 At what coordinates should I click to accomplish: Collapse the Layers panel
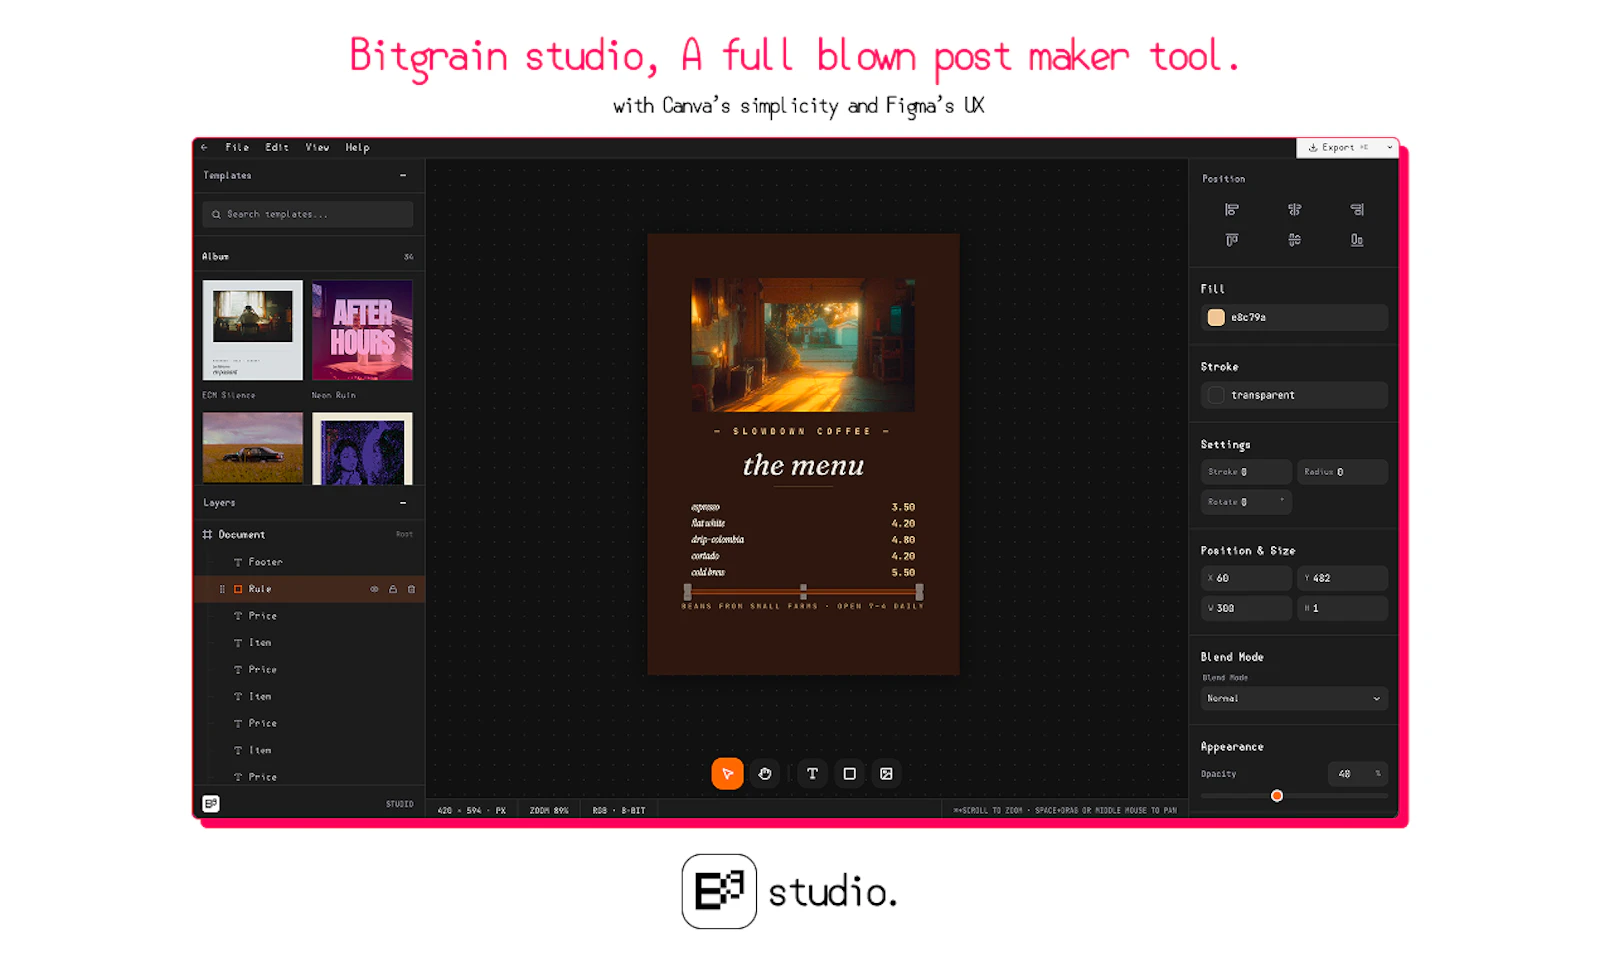click(x=403, y=503)
